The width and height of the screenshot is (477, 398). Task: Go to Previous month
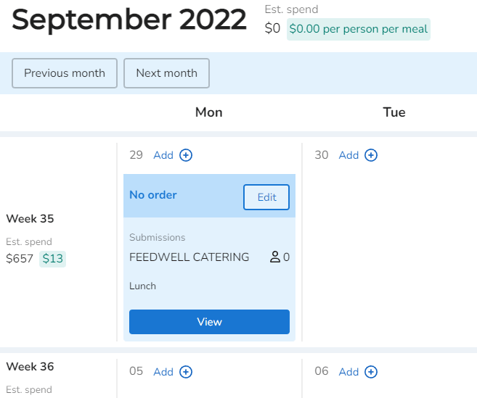click(65, 73)
